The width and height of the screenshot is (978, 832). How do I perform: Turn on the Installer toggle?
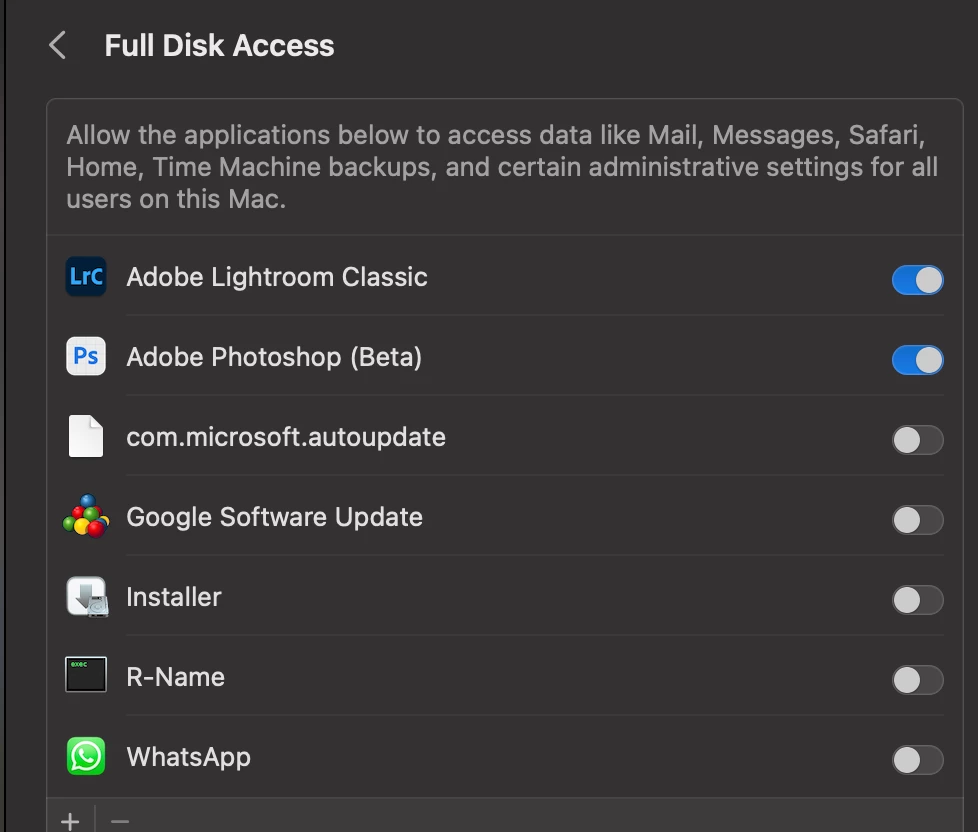917,600
